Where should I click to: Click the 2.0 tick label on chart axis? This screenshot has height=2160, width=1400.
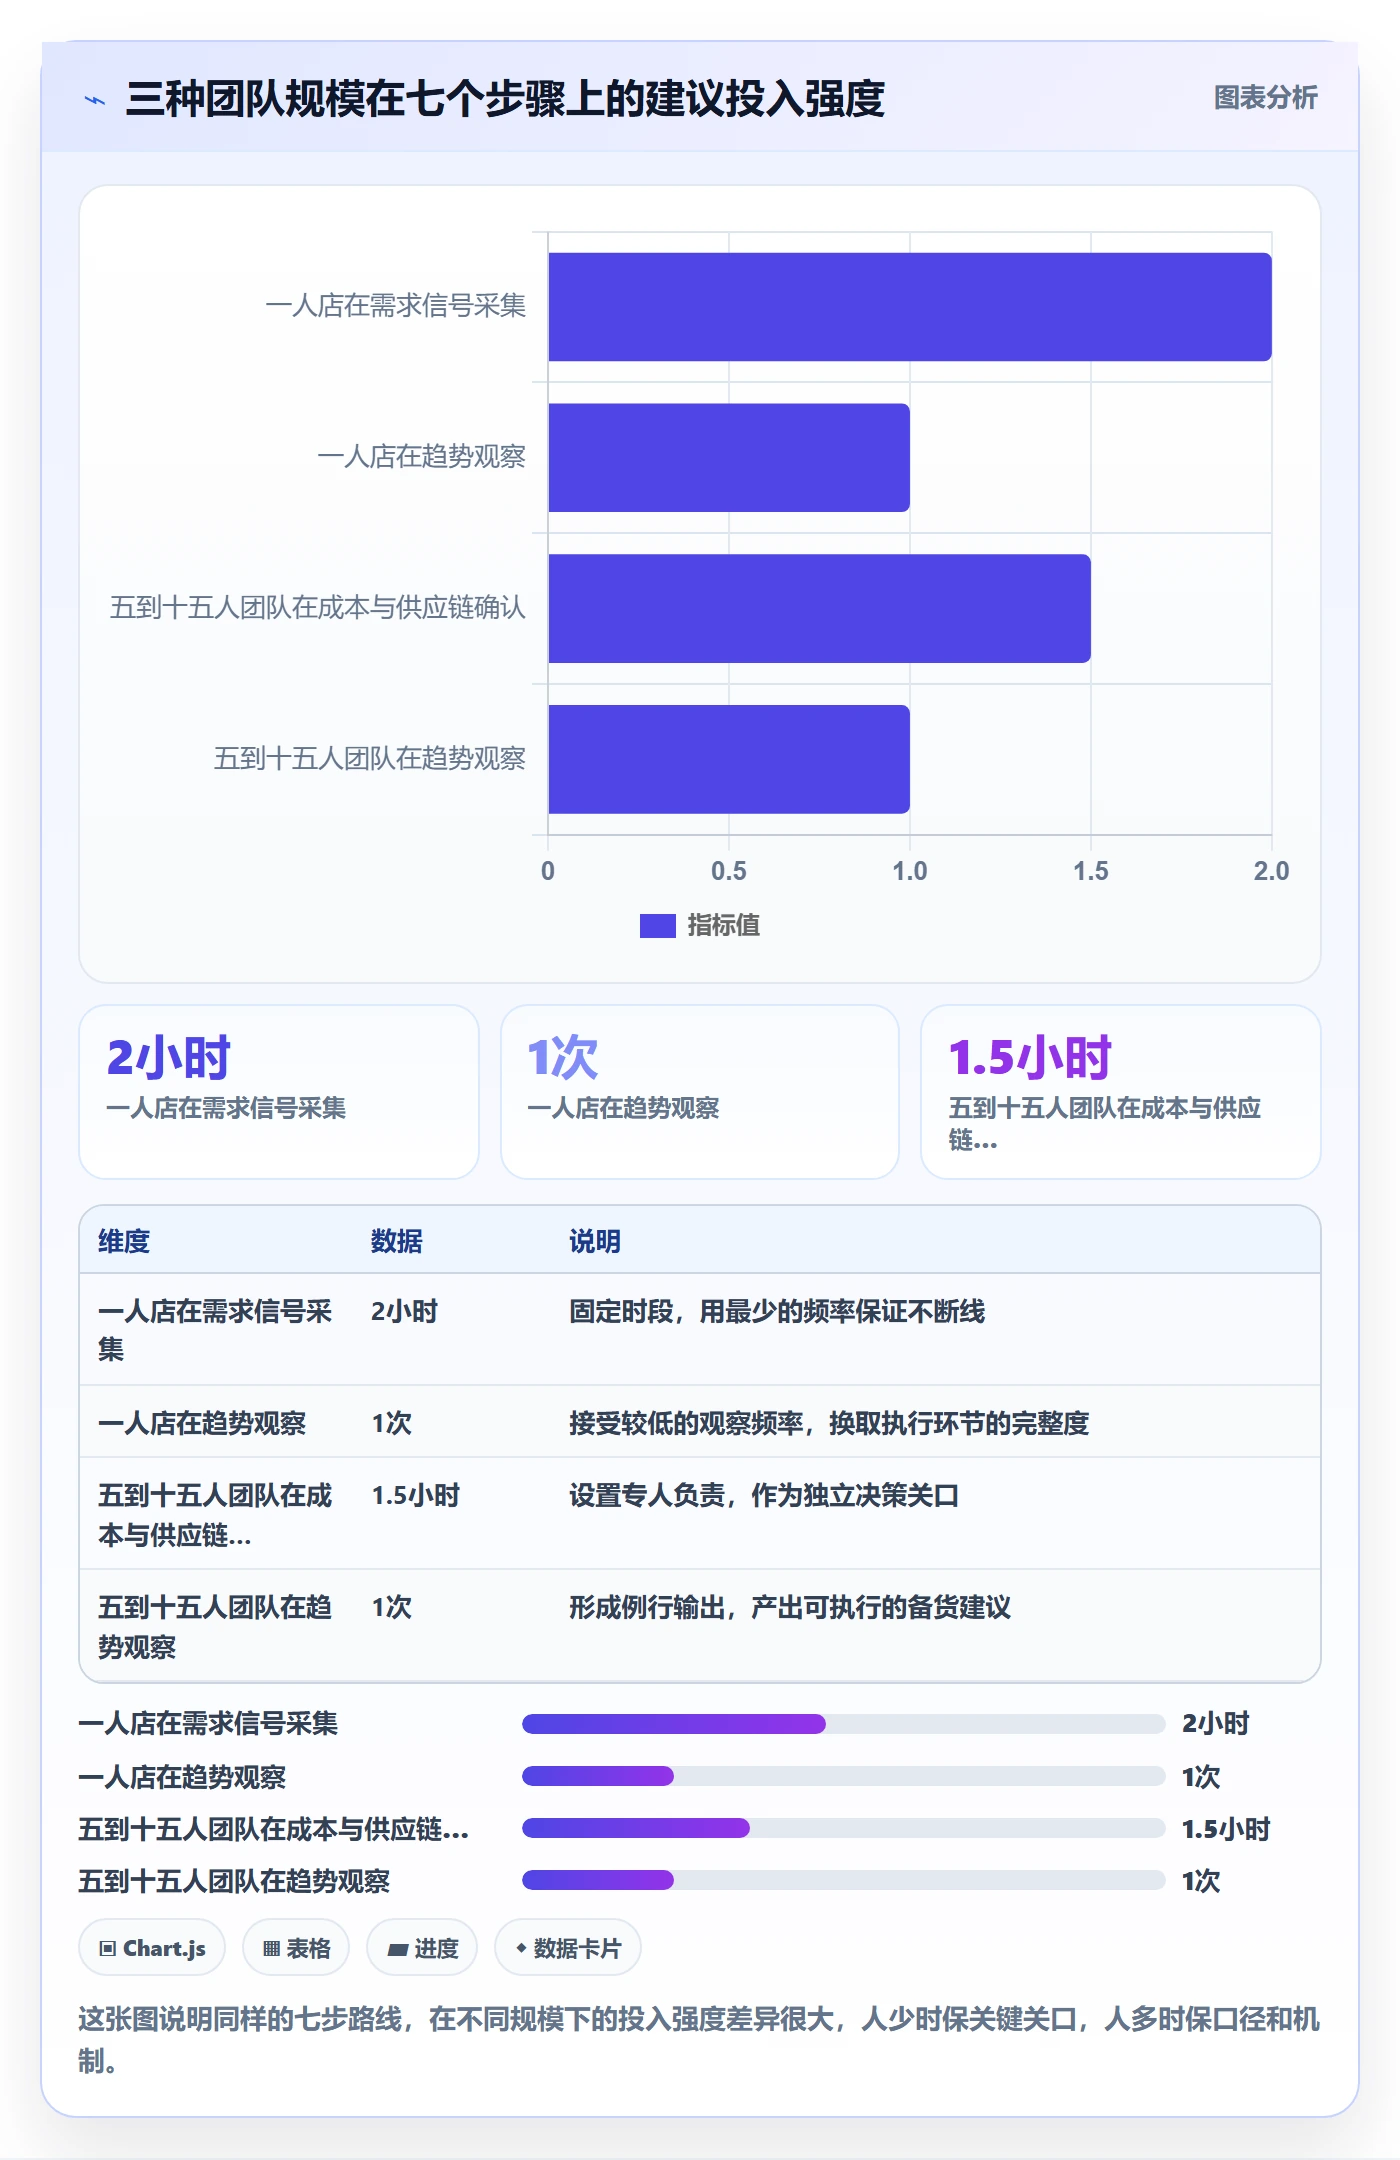[1271, 871]
